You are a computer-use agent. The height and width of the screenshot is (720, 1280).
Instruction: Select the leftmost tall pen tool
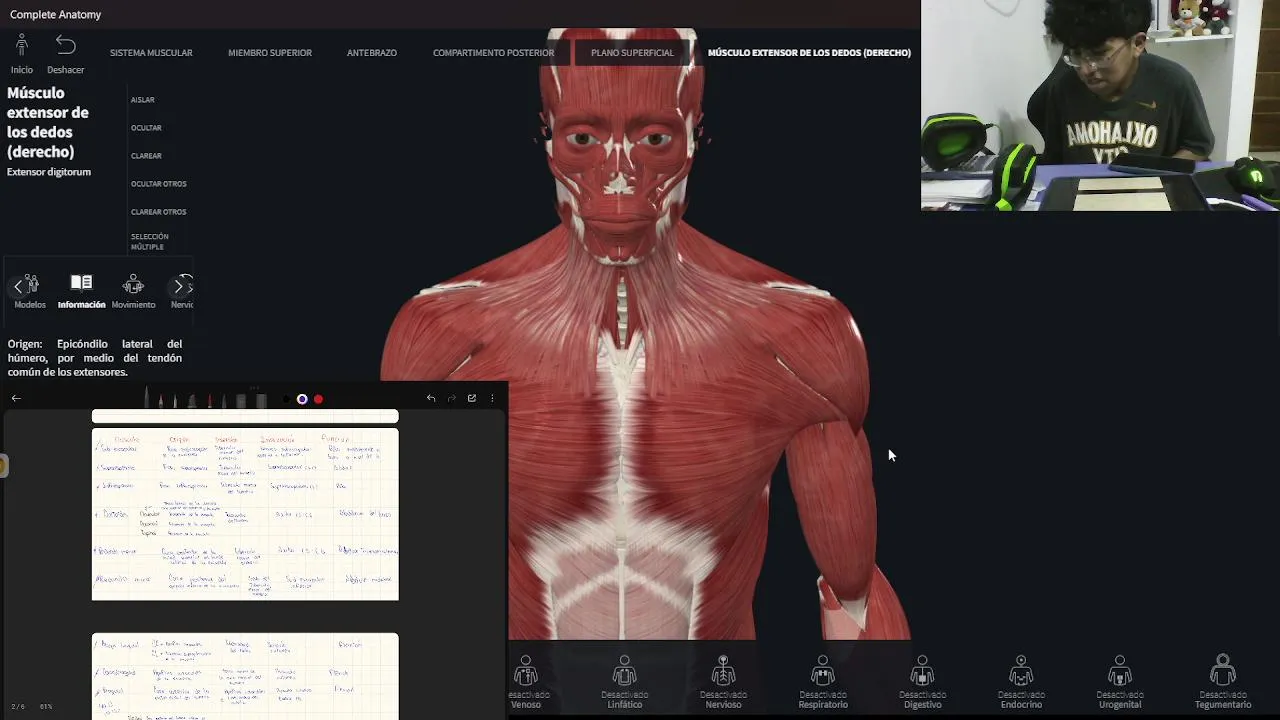147,397
